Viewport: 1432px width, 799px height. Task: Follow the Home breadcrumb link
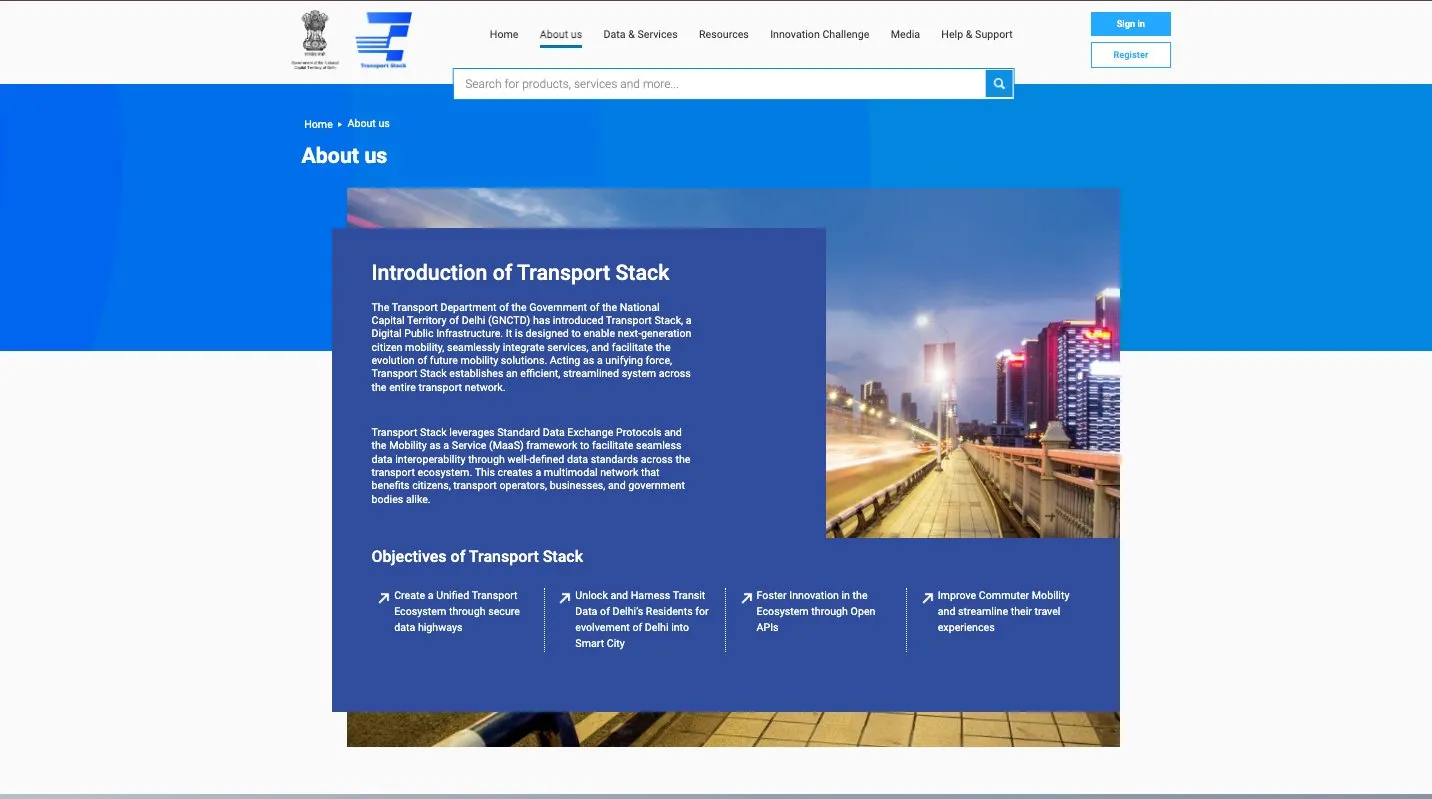click(x=318, y=124)
